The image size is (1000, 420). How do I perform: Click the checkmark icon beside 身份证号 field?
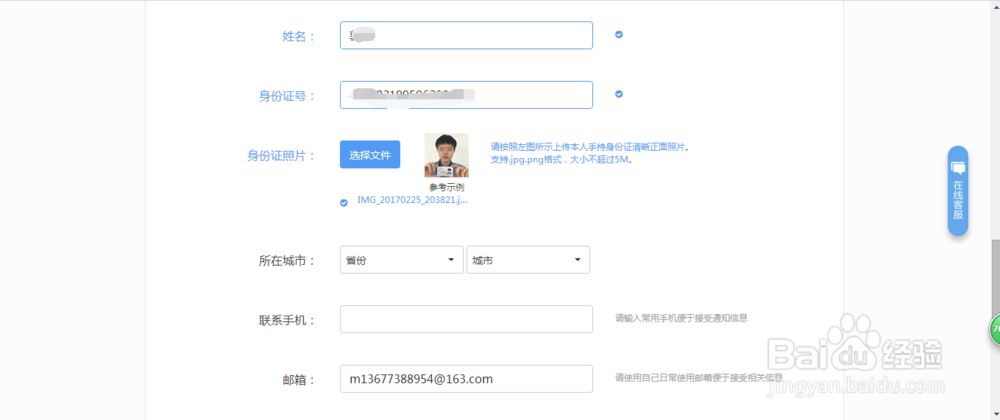(x=619, y=94)
